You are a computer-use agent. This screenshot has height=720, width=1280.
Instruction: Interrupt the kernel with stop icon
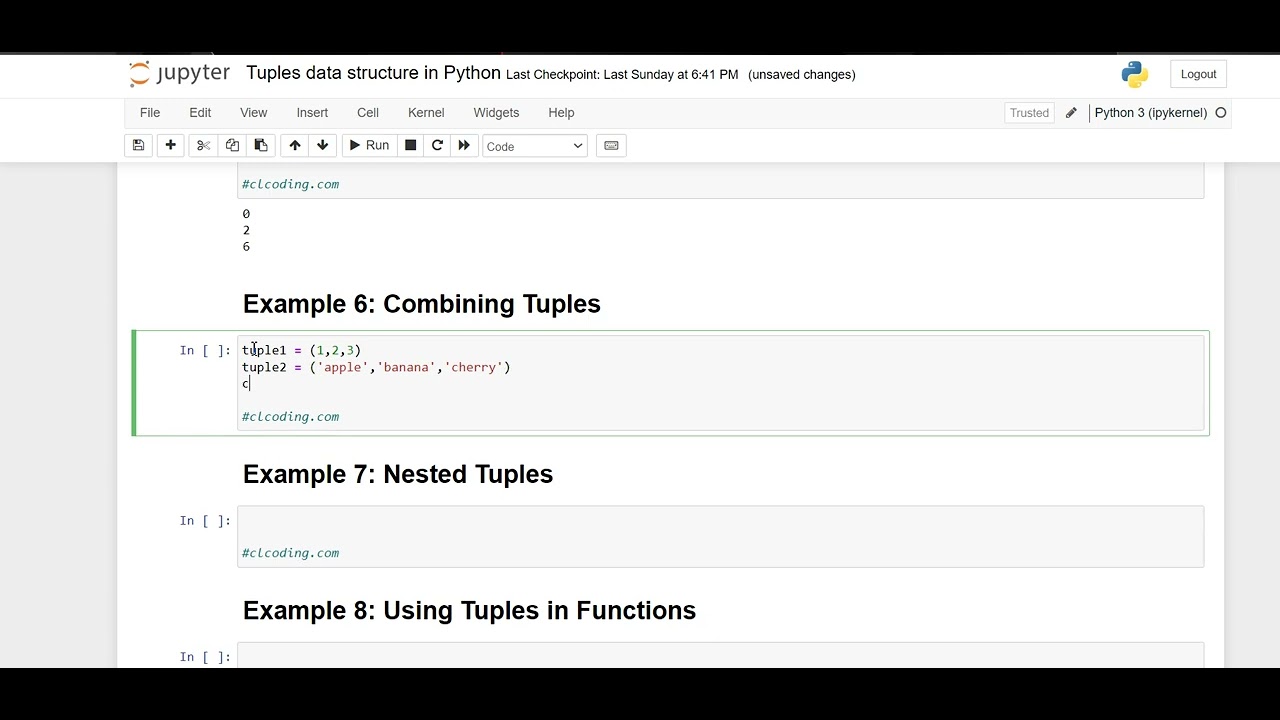coord(410,146)
